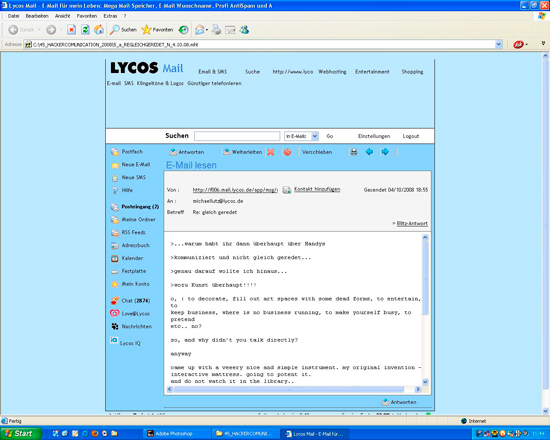Open the Favoriten menu in menu bar
Screen dimensions: 550x440
click(87, 16)
